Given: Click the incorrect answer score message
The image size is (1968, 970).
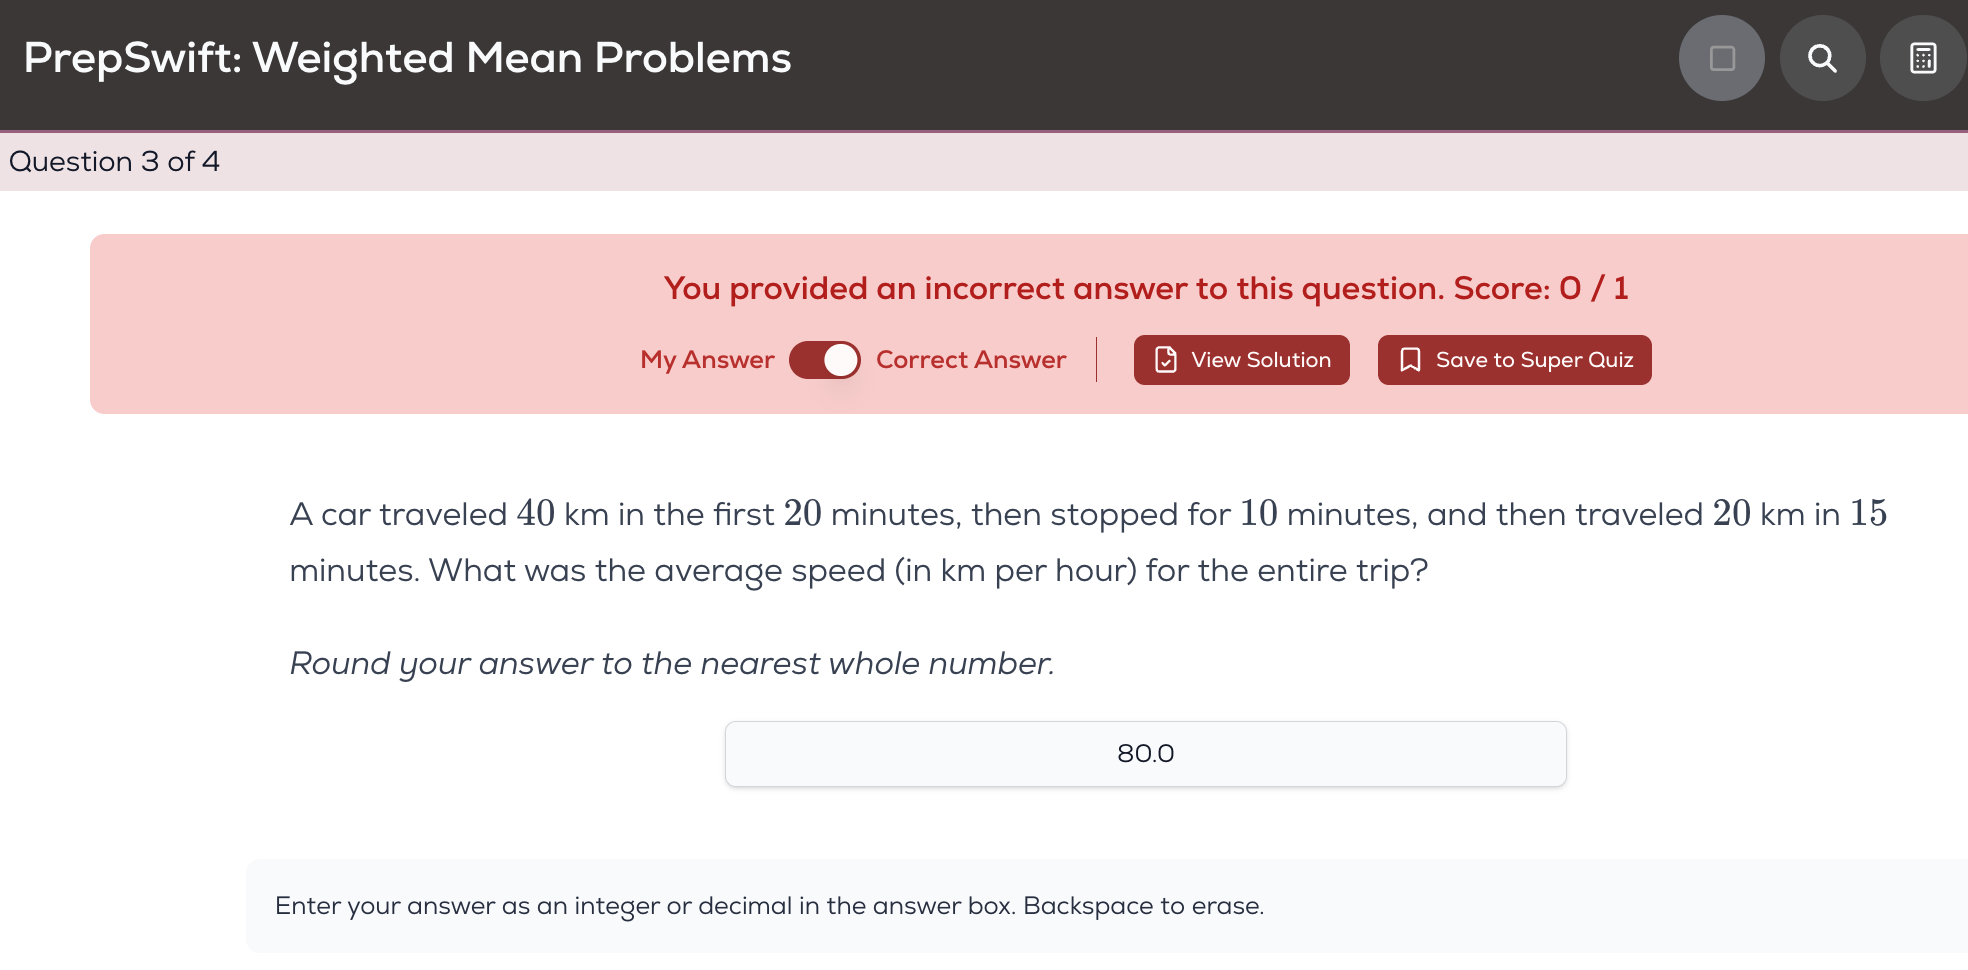Looking at the screenshot, I should [x=1146, y=289].
